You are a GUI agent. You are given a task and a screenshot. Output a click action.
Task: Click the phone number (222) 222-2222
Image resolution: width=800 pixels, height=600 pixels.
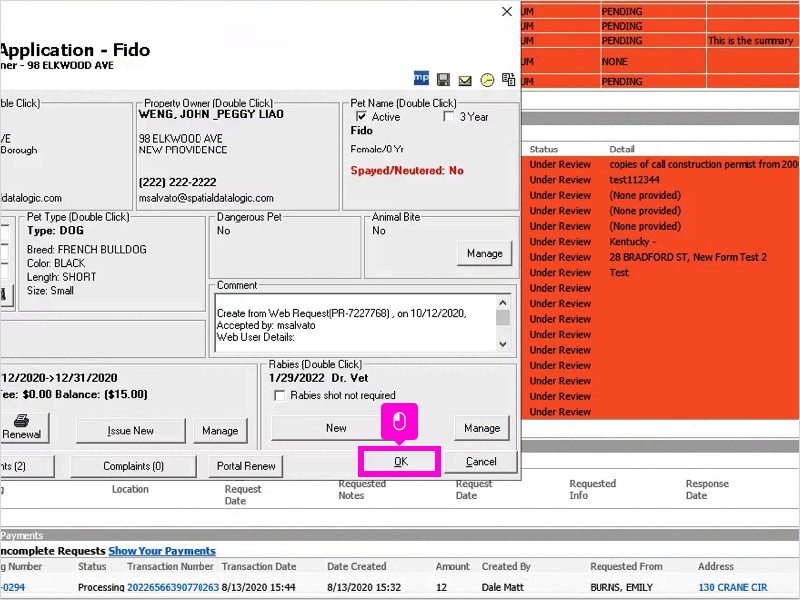(178, 182)
